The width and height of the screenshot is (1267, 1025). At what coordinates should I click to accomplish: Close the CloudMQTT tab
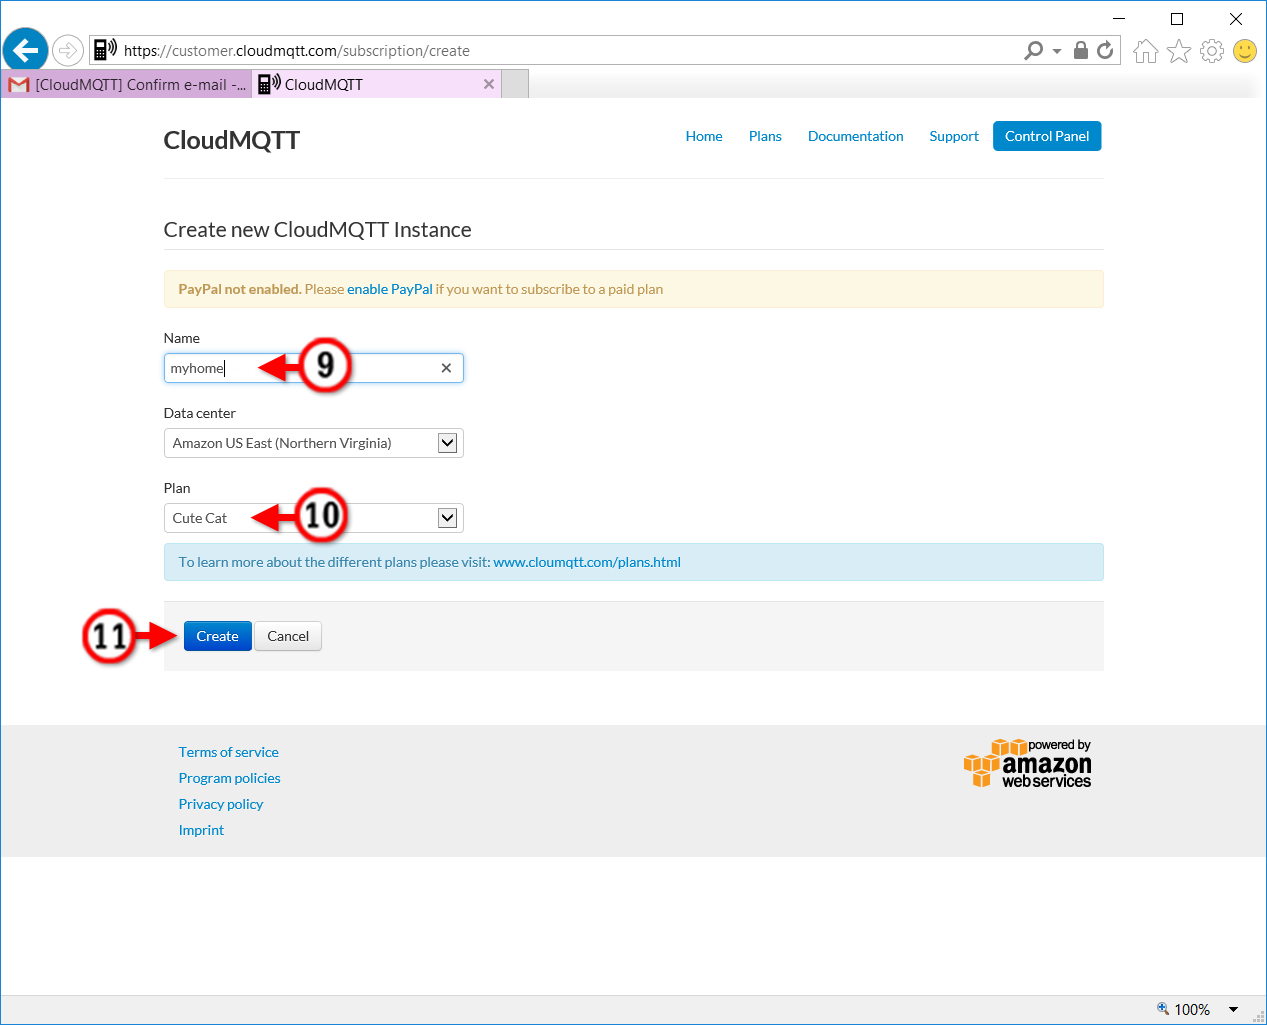click(x=489, y=84)
